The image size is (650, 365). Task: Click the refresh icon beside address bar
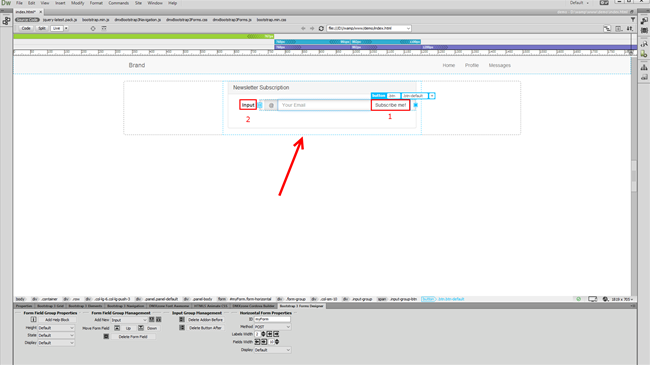(321, 29)
